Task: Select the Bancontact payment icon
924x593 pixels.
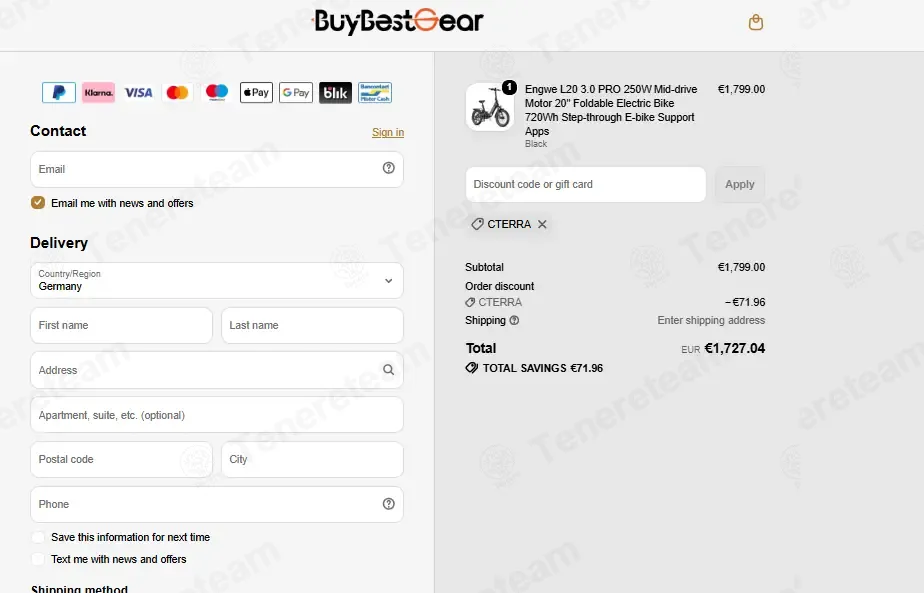Action: 375,93
